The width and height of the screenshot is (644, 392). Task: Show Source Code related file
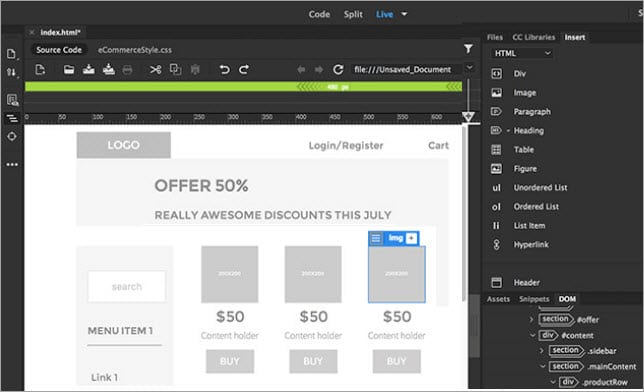59,50
